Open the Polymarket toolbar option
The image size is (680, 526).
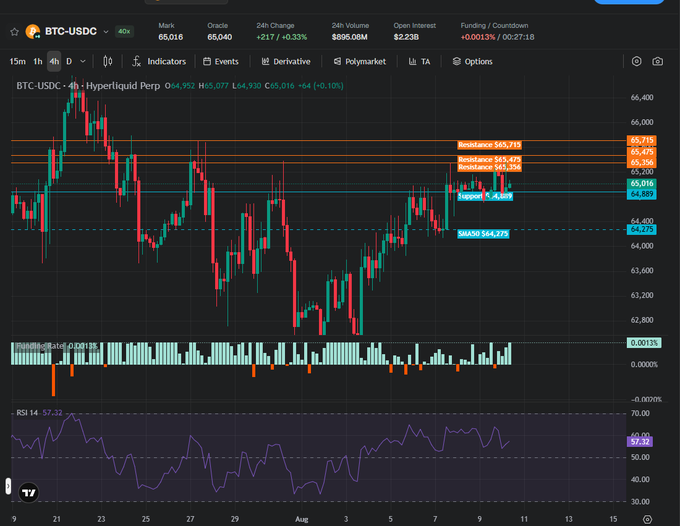coord(360,62)
